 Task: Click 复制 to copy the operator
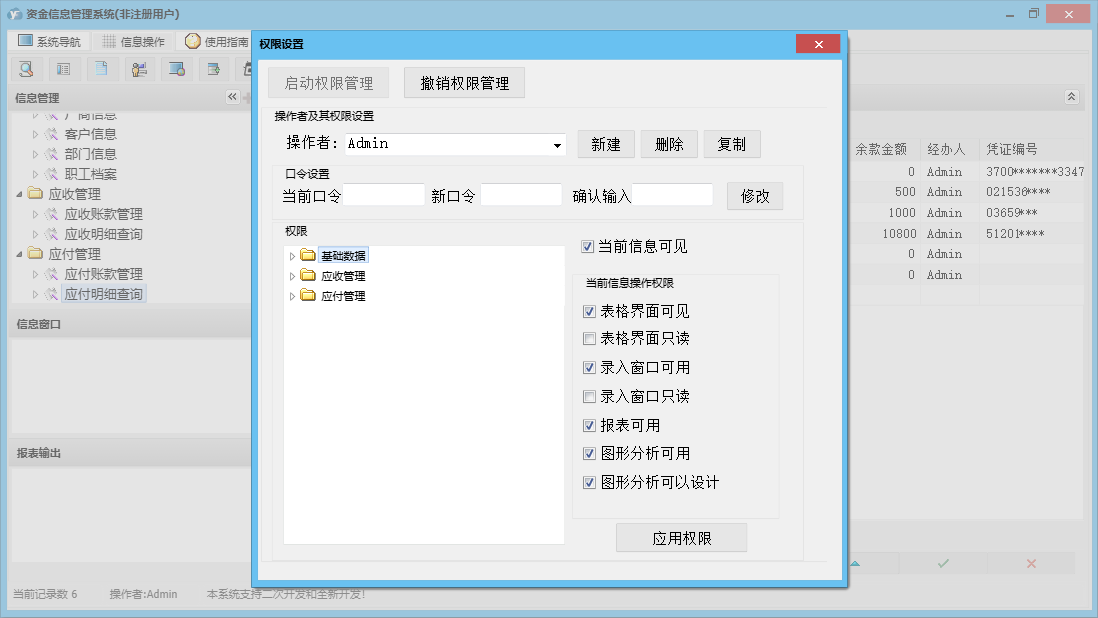click(x=732, y=144)
